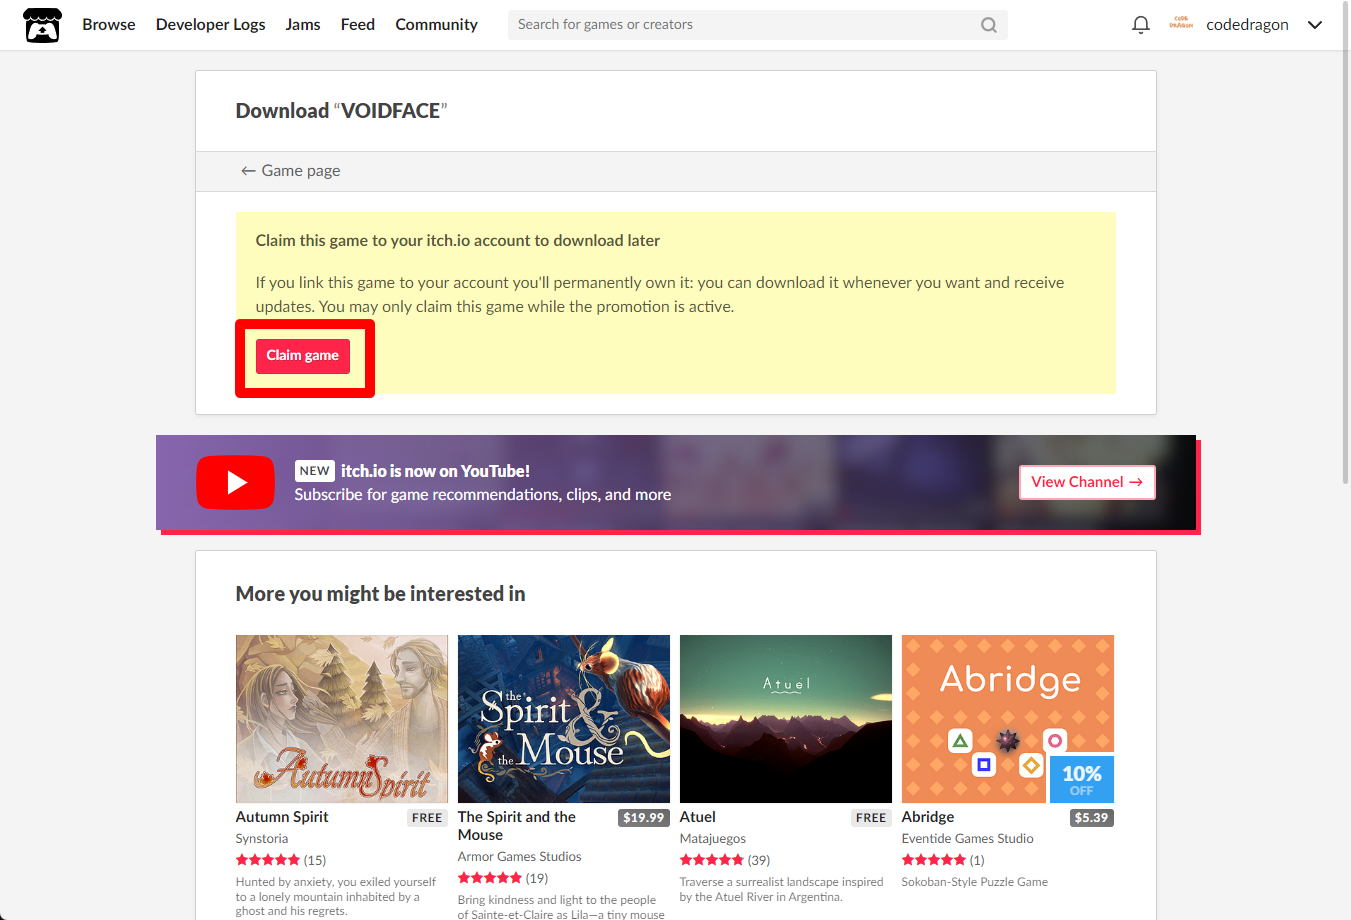
Task: Open the Jams page
Action: point(303,25)
